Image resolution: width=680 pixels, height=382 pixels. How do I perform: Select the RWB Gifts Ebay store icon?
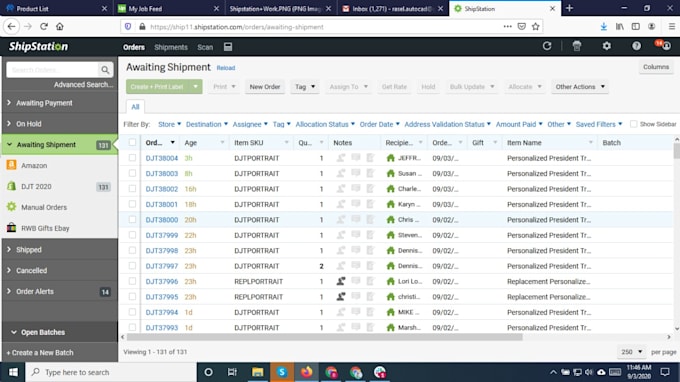(12, 228)
